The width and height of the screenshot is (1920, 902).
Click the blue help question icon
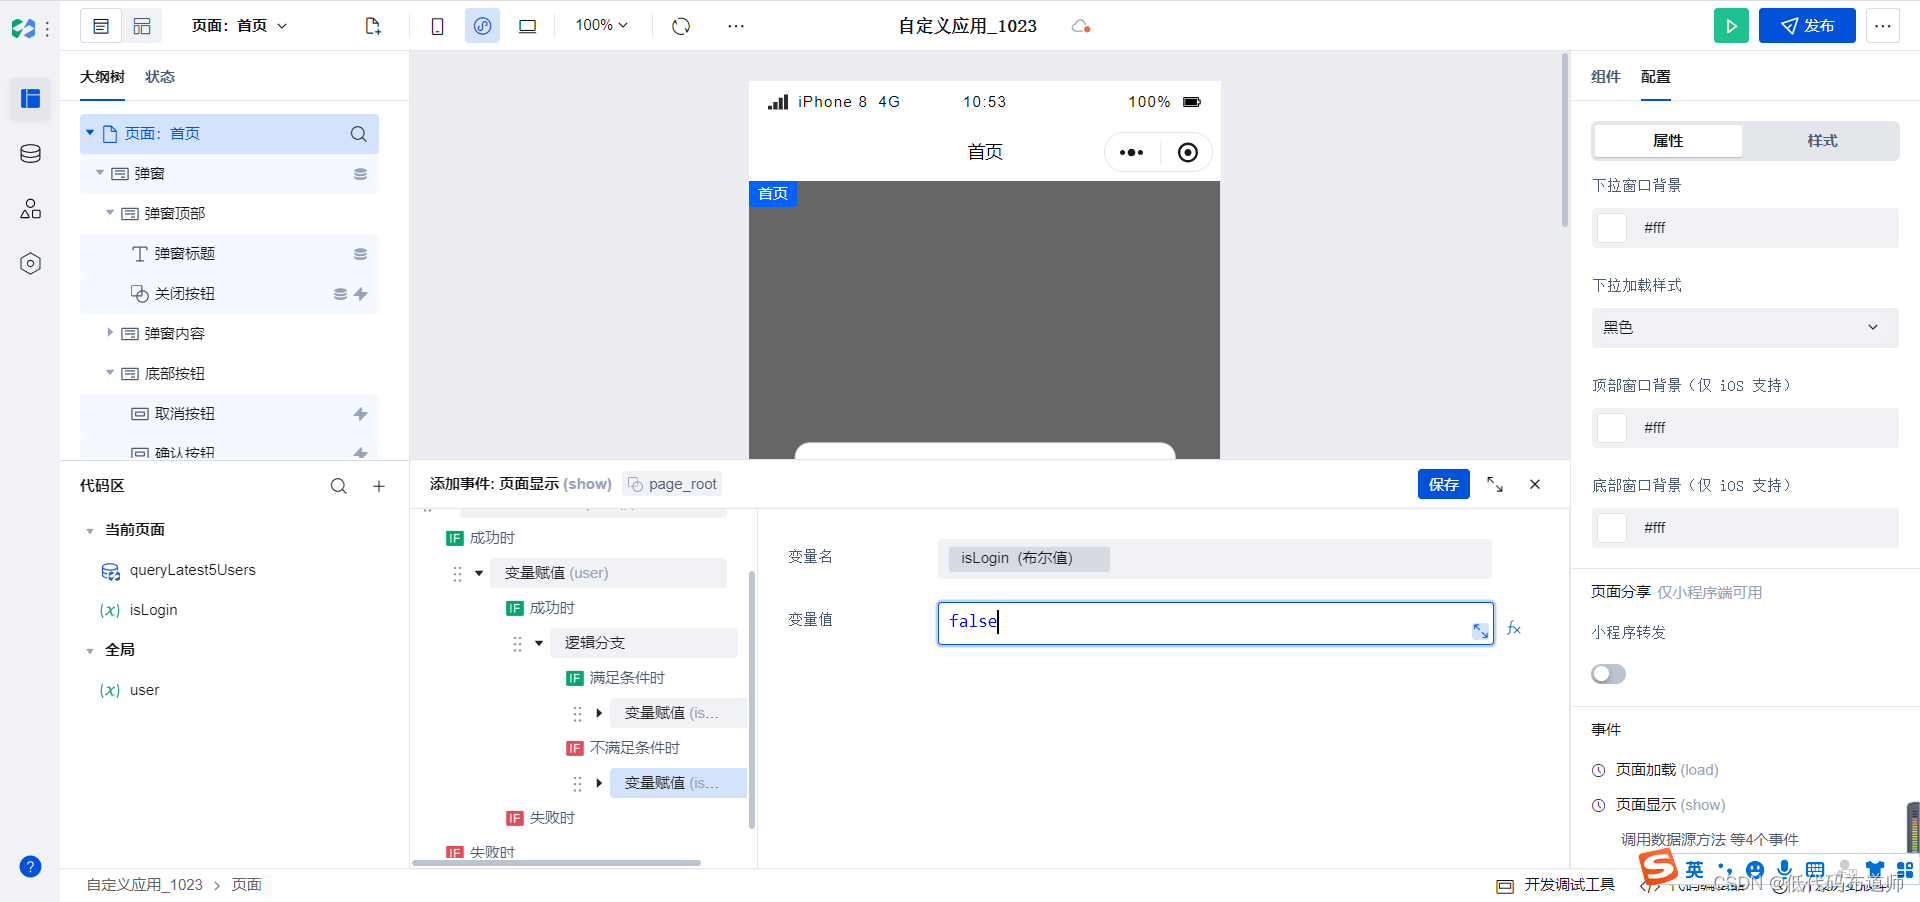click(30, 866)
